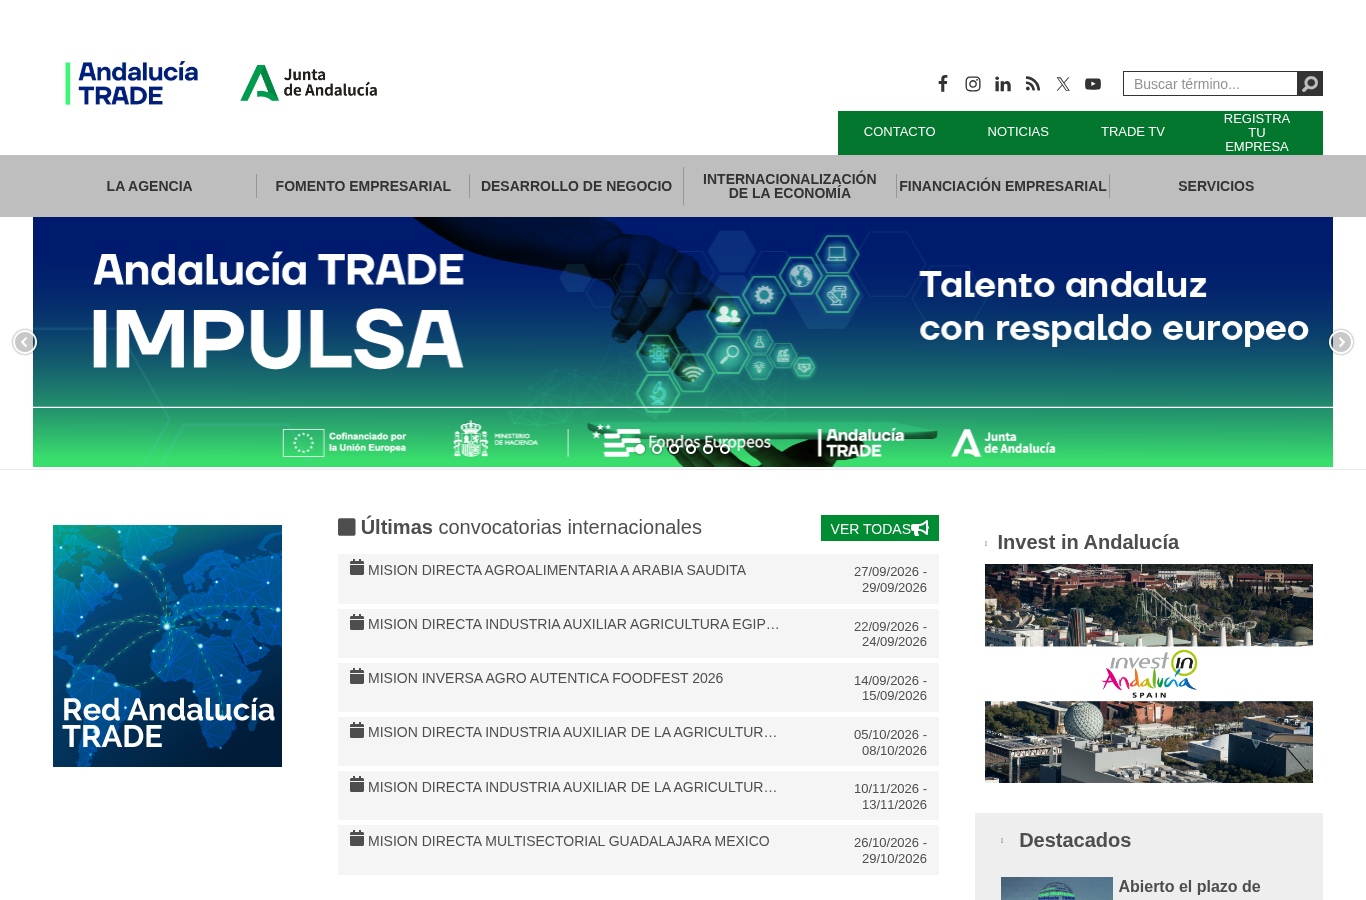Screen dimensions: 1366x900
Task: Click calendar icon beside AGRO AUTENTICA FOODFEST
Action: click(x=357, y=676)
